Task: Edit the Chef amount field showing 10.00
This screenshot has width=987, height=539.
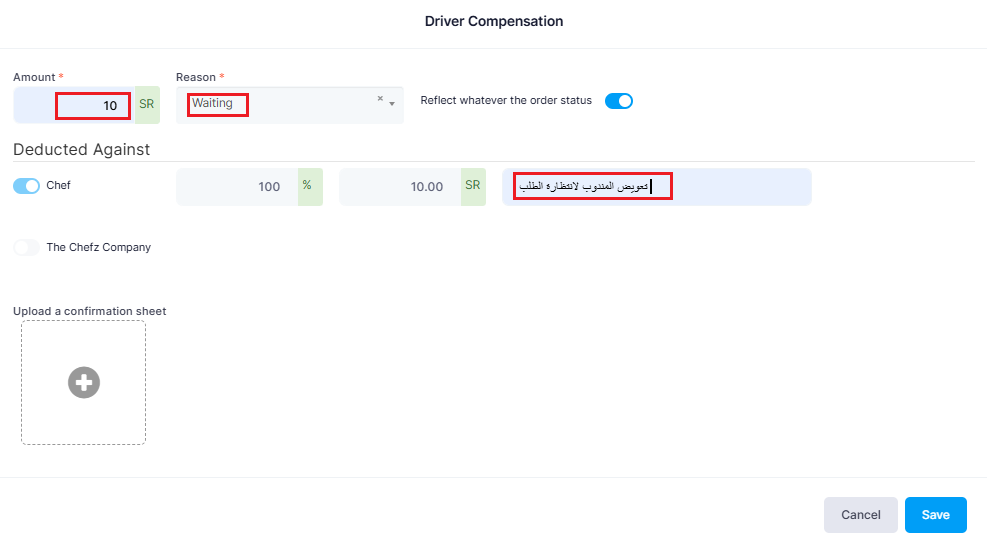Action: [x=400, y=186]
